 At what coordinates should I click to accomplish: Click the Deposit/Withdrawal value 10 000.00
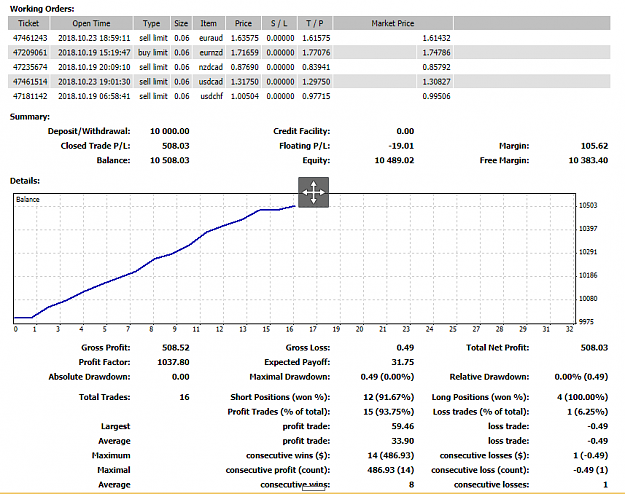click(x=169, y=131)
